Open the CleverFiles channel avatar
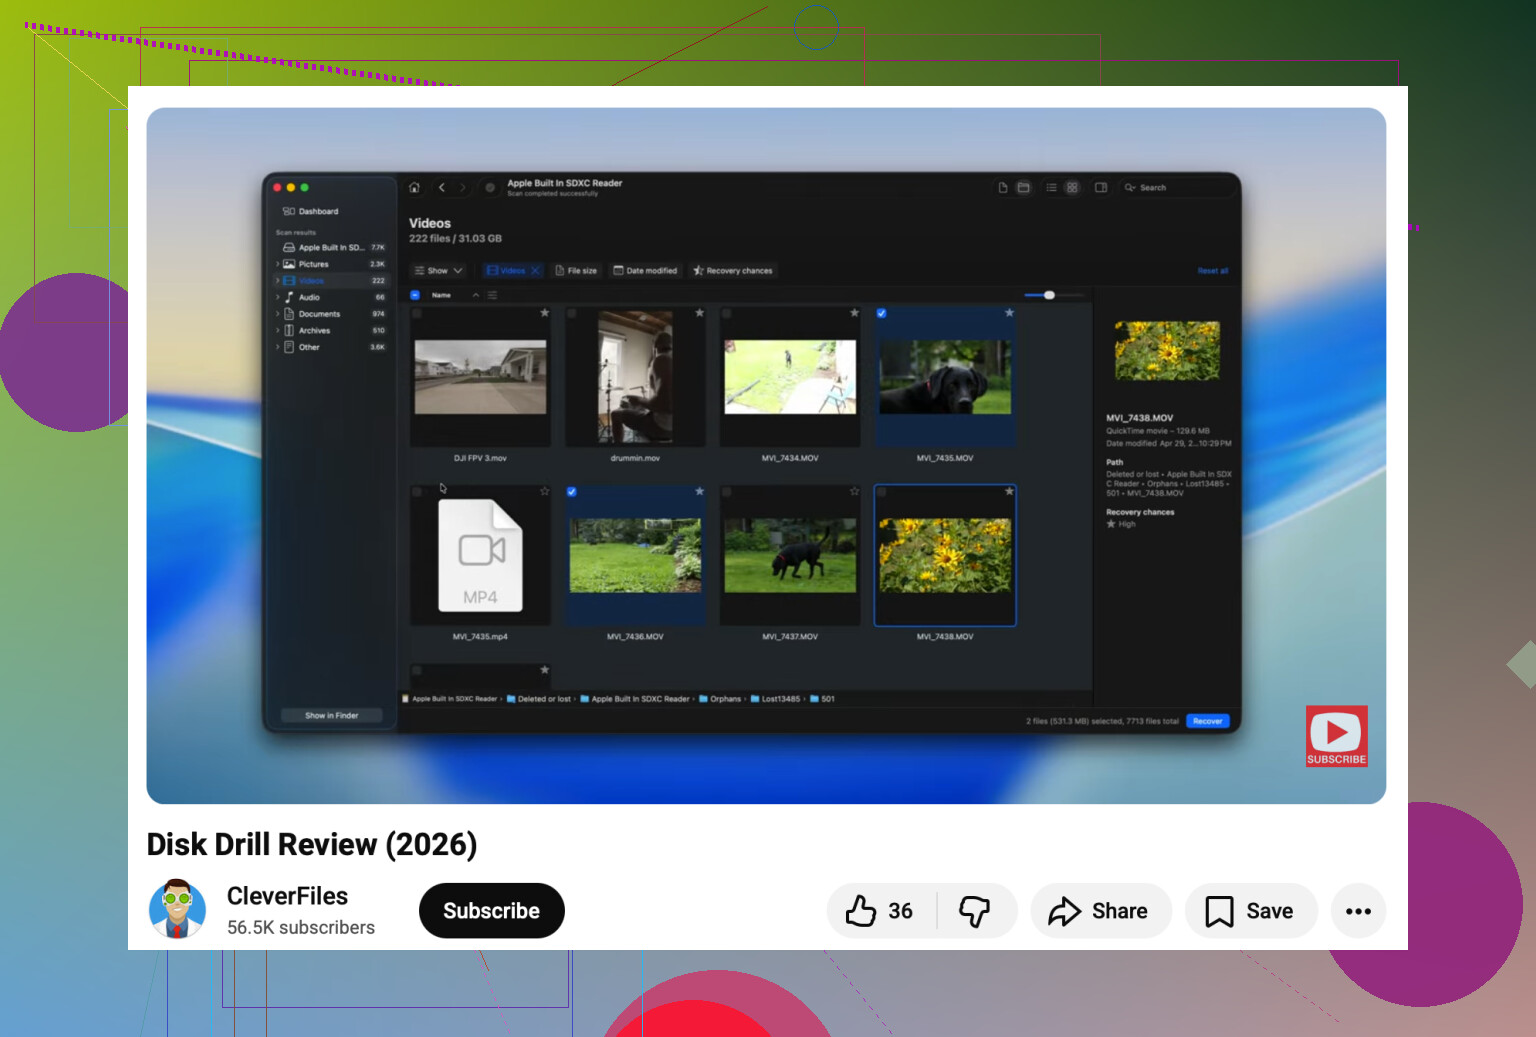 click(x=177, y=909)
